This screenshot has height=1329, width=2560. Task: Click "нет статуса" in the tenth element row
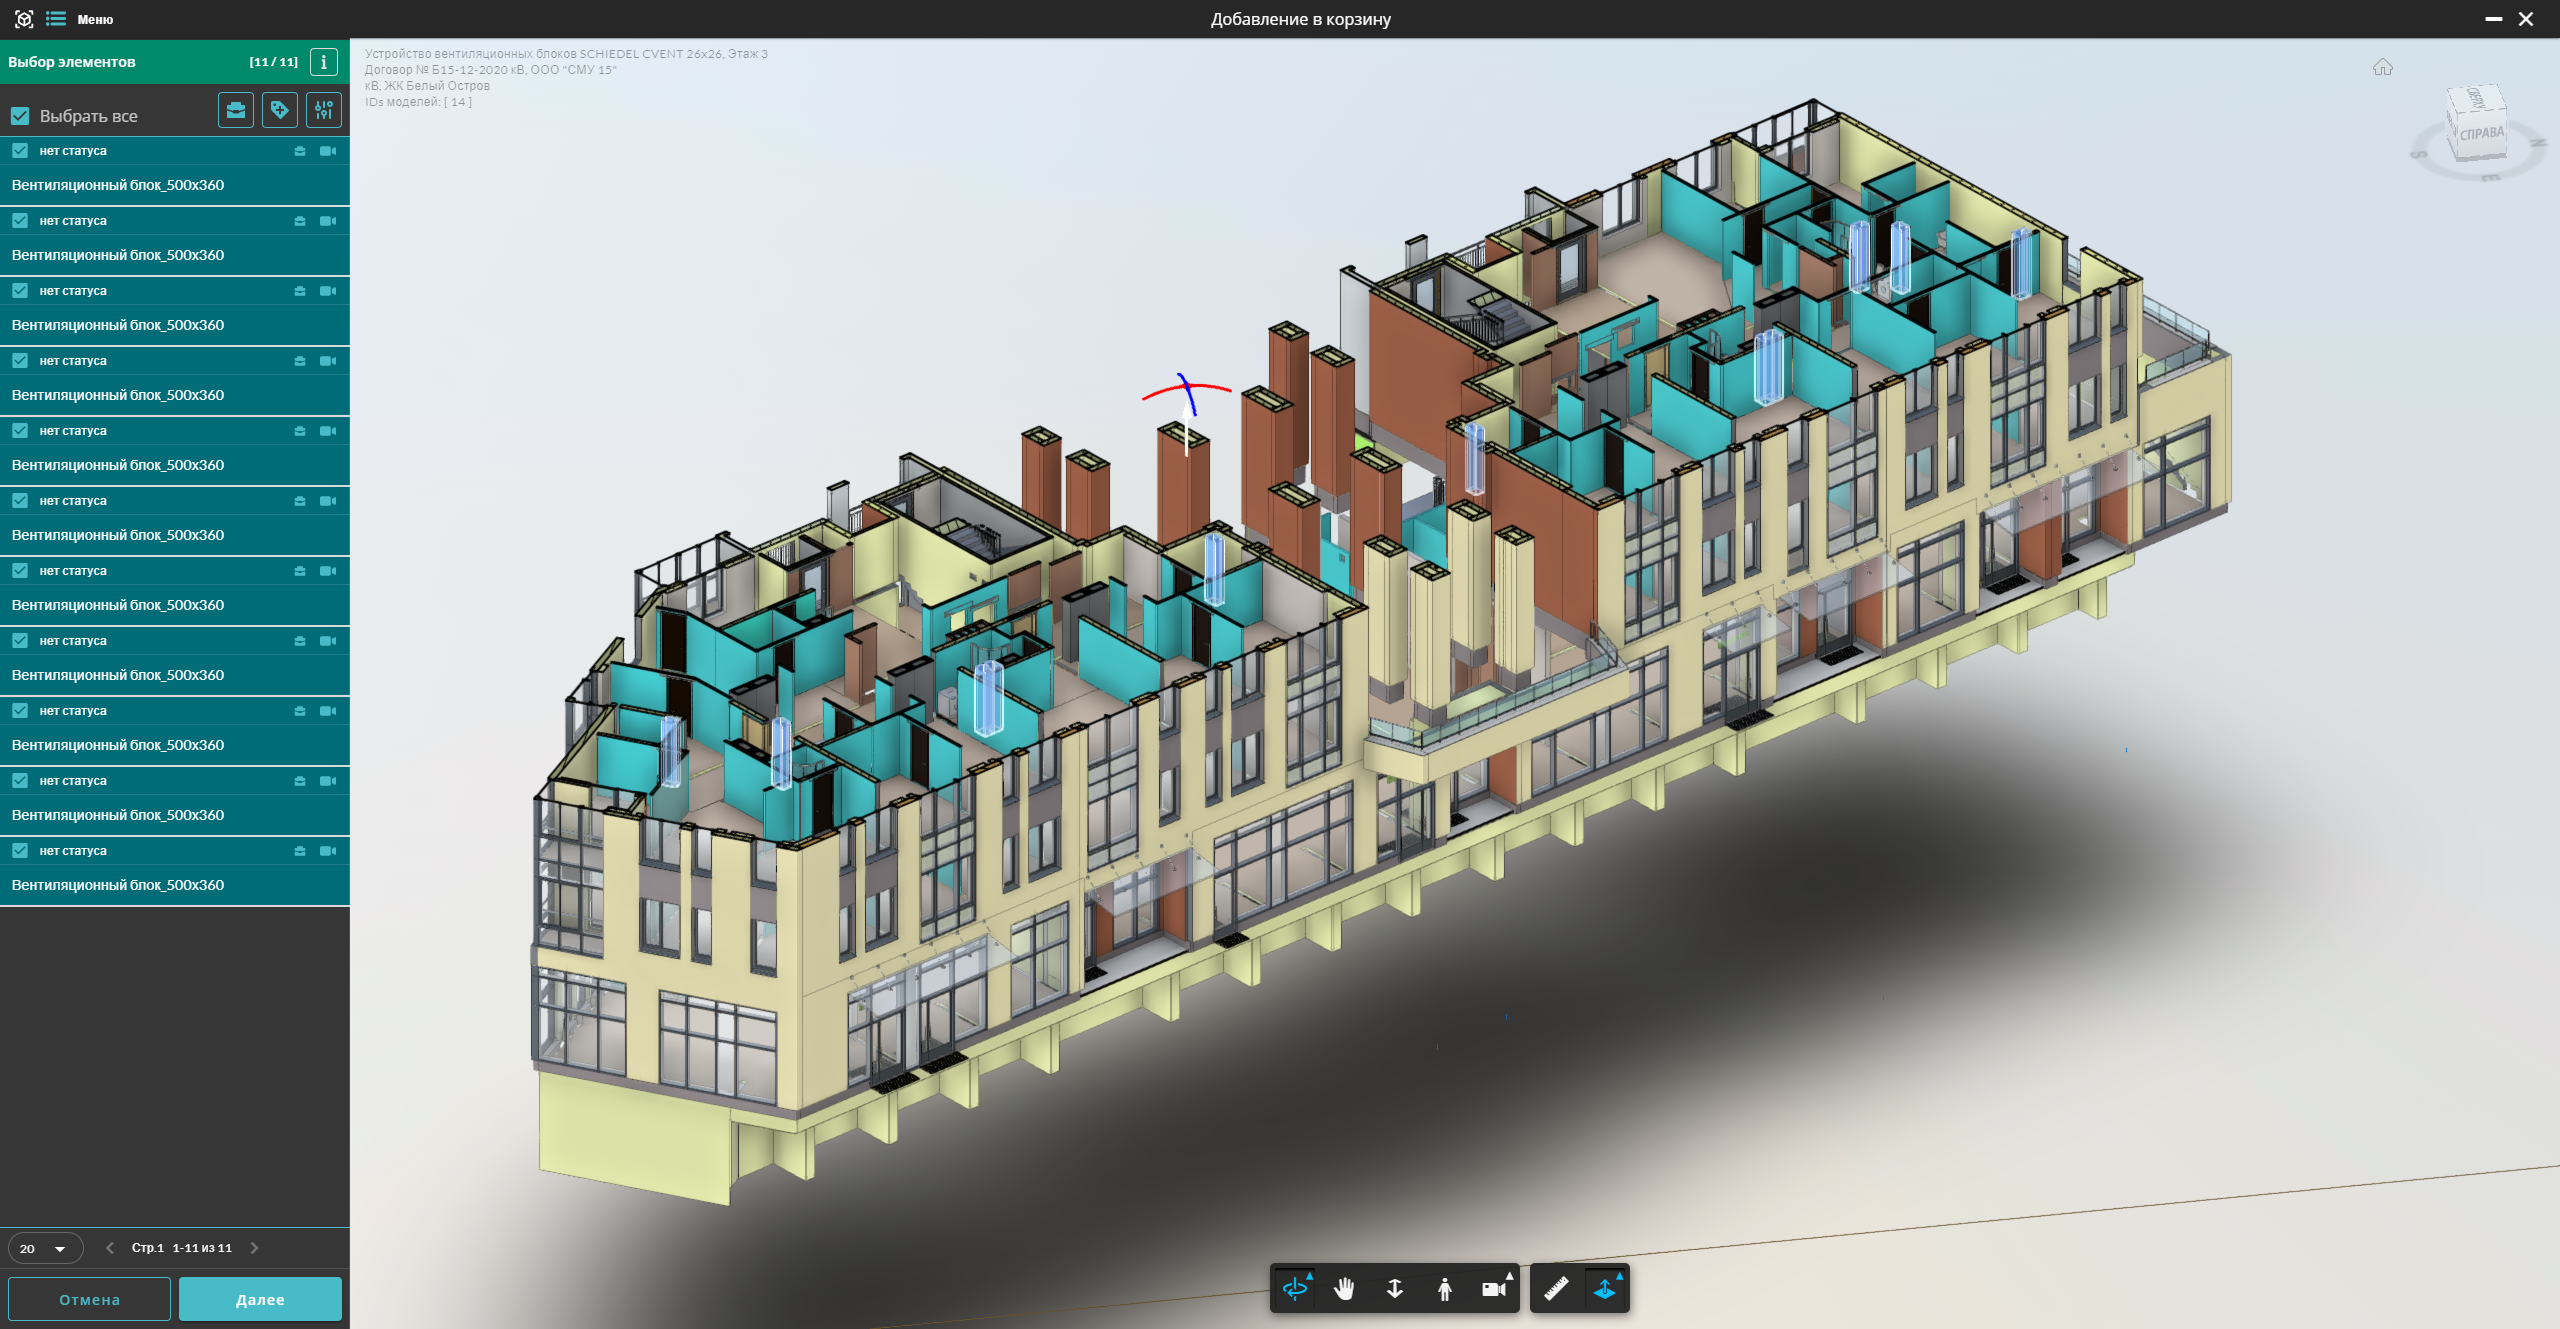coord(73,781)
